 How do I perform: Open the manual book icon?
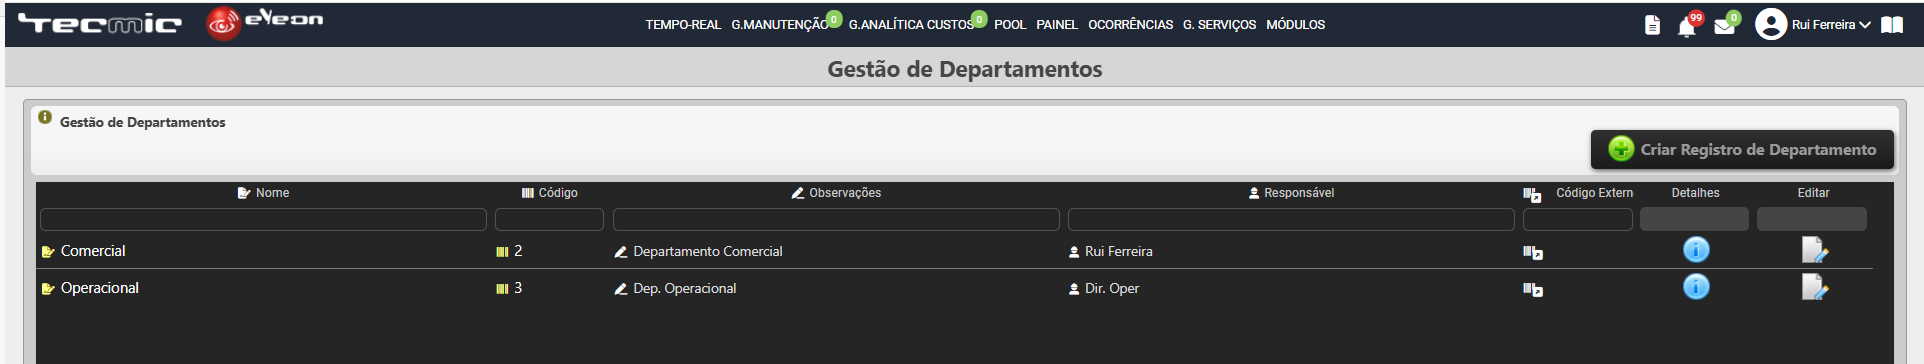[x=1892, y=25]
